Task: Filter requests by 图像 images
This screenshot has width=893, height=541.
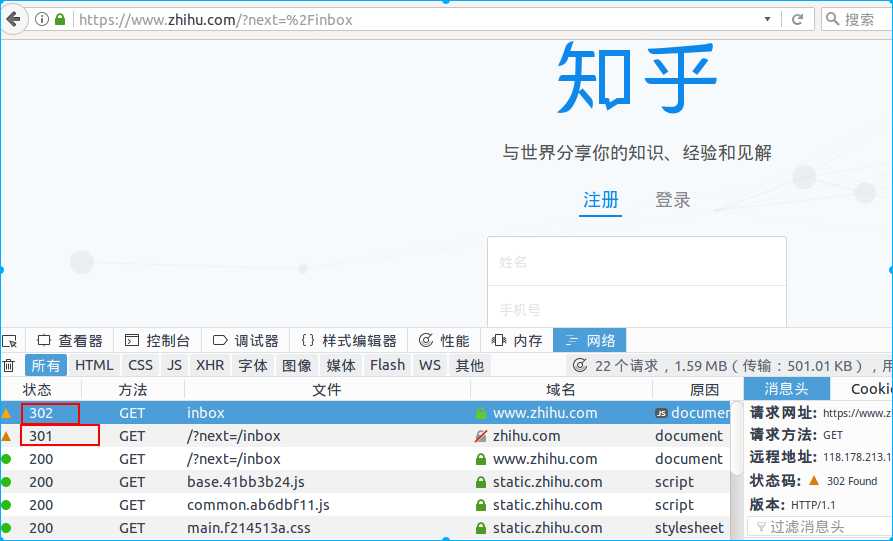Action: coord(297,366)
